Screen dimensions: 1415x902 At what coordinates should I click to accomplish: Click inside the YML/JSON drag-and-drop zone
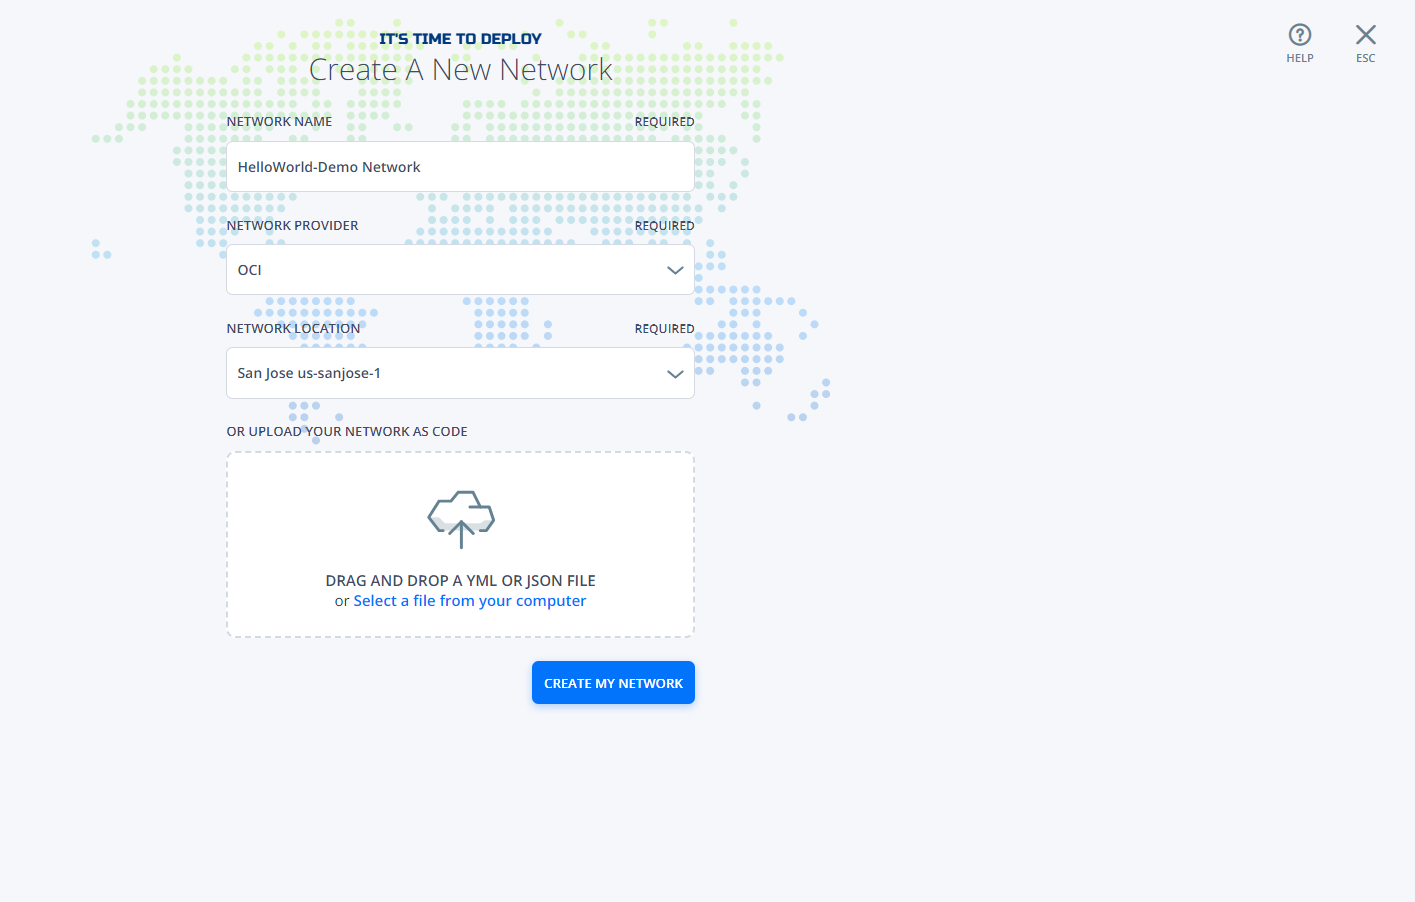(x=460, y=544)
